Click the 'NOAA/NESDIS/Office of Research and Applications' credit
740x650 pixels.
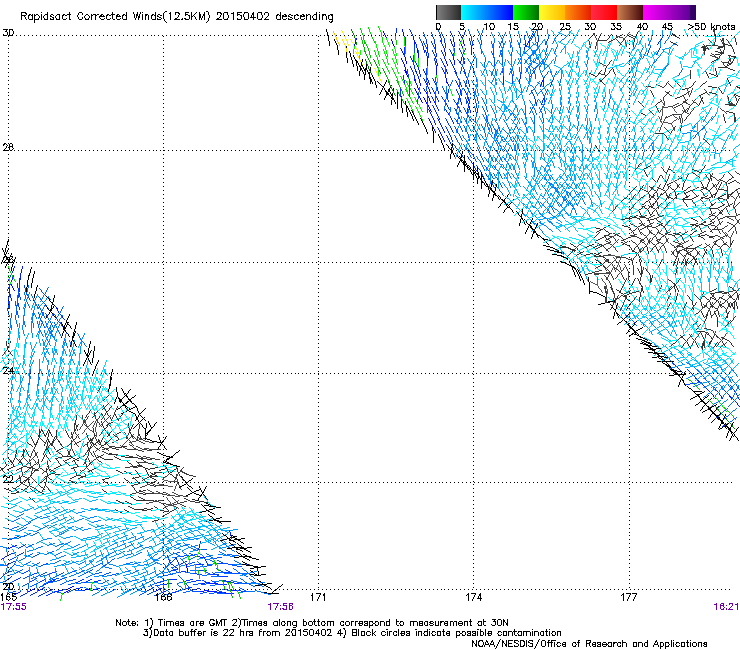pyautogui.click(x=589, y=644)
